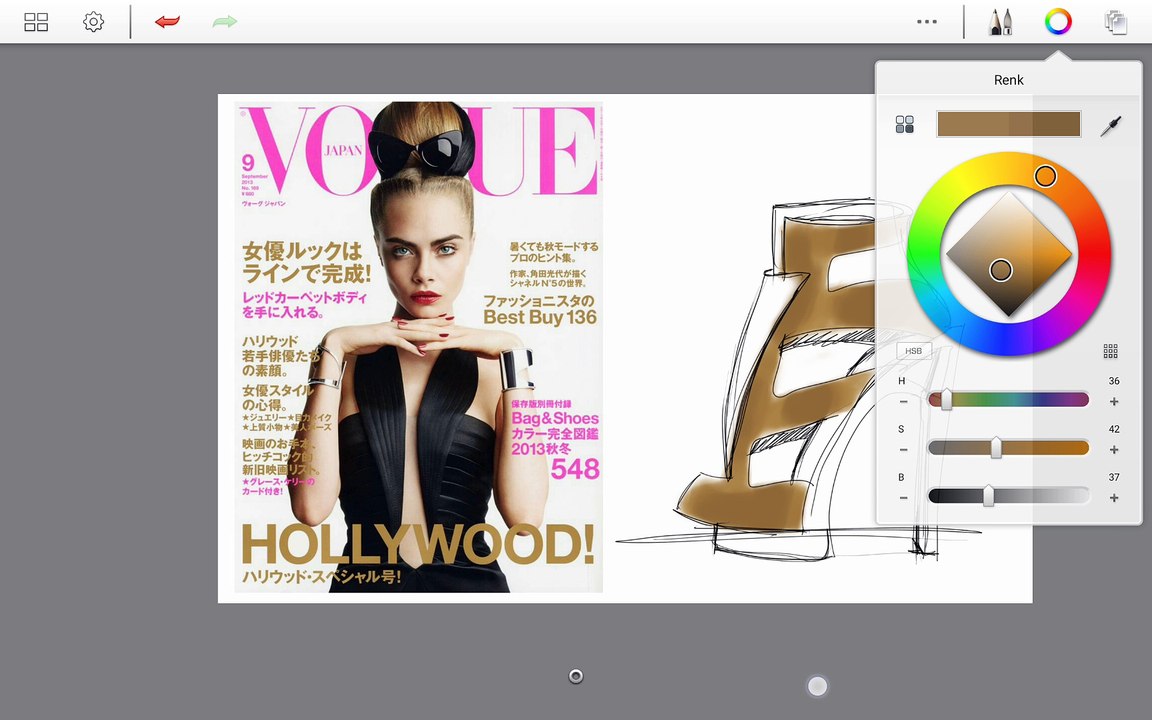The height and width of the screenshot is (720, 1152).
Task: Increase hue with the H plus button
Action: (x=1114, y=402)
